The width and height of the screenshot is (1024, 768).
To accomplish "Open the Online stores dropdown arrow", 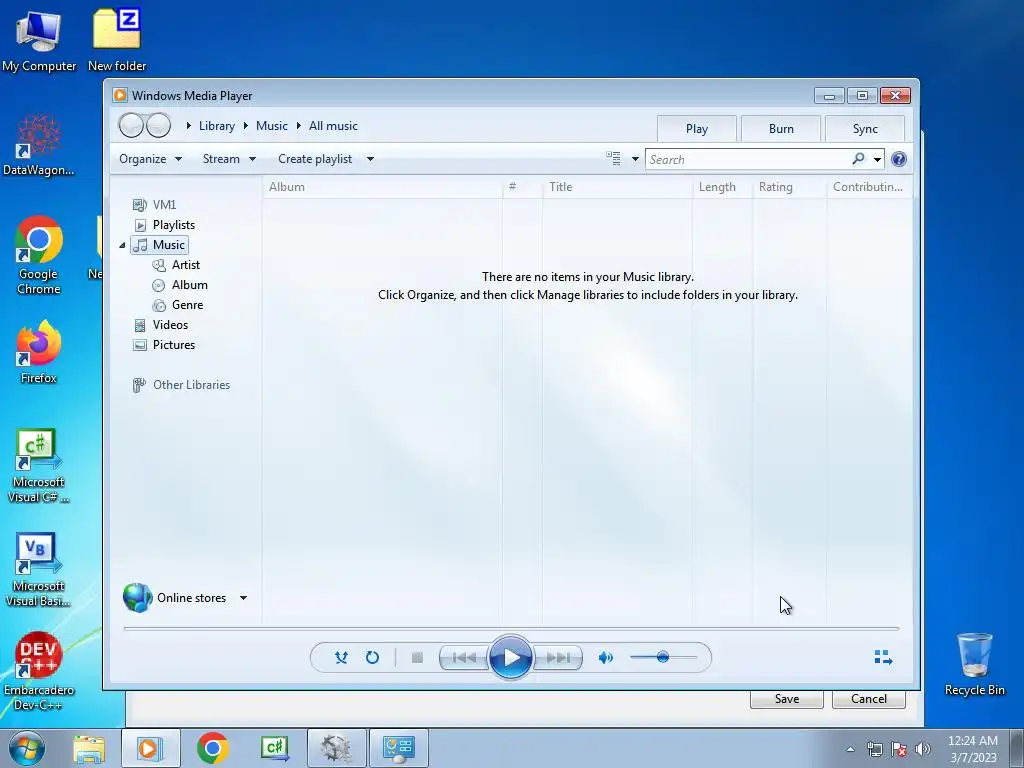I will click(243, 598).
